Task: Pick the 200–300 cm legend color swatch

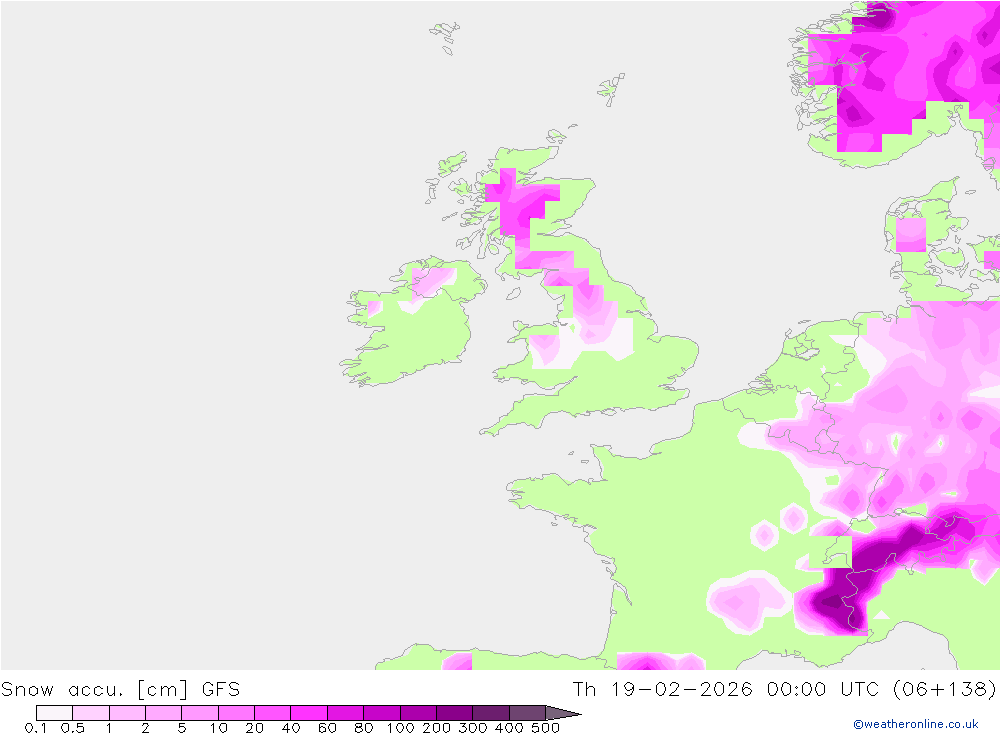Action: [x=455, y=713]
